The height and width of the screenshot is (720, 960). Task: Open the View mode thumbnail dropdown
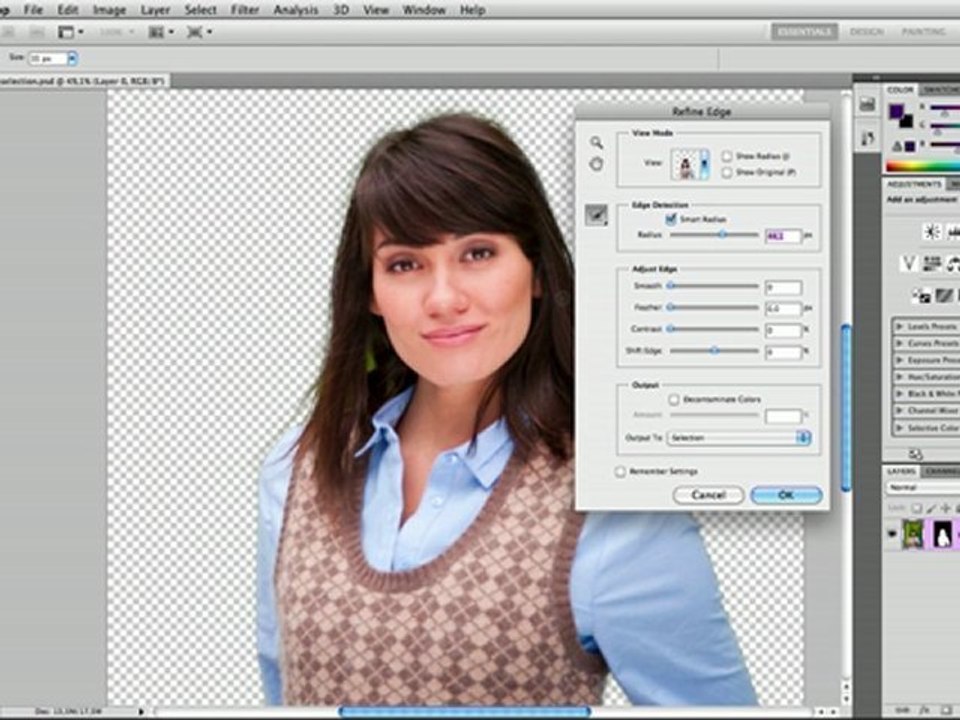[691, 164]
